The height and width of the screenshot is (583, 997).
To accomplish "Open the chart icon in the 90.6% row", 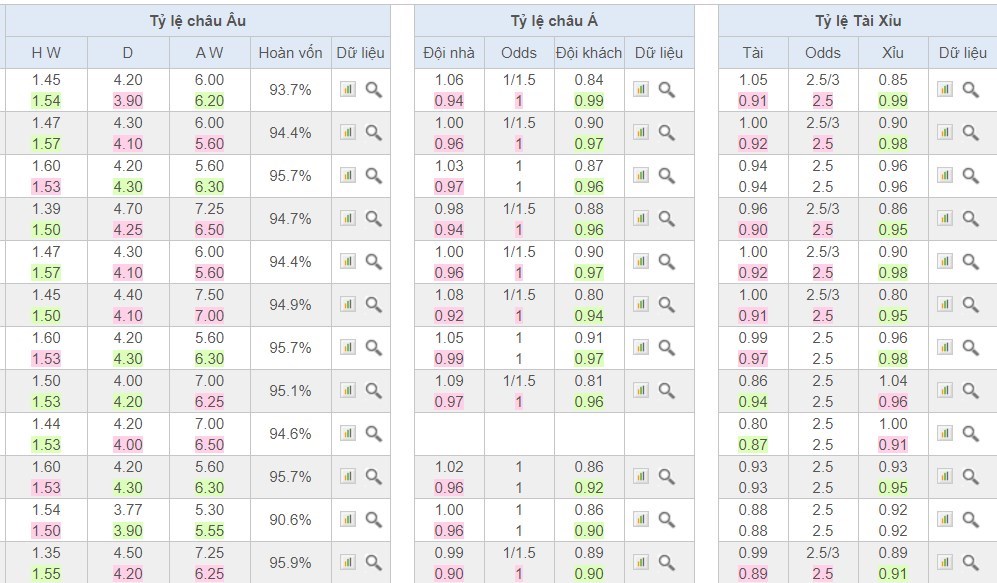I will (x=347, y=520).
